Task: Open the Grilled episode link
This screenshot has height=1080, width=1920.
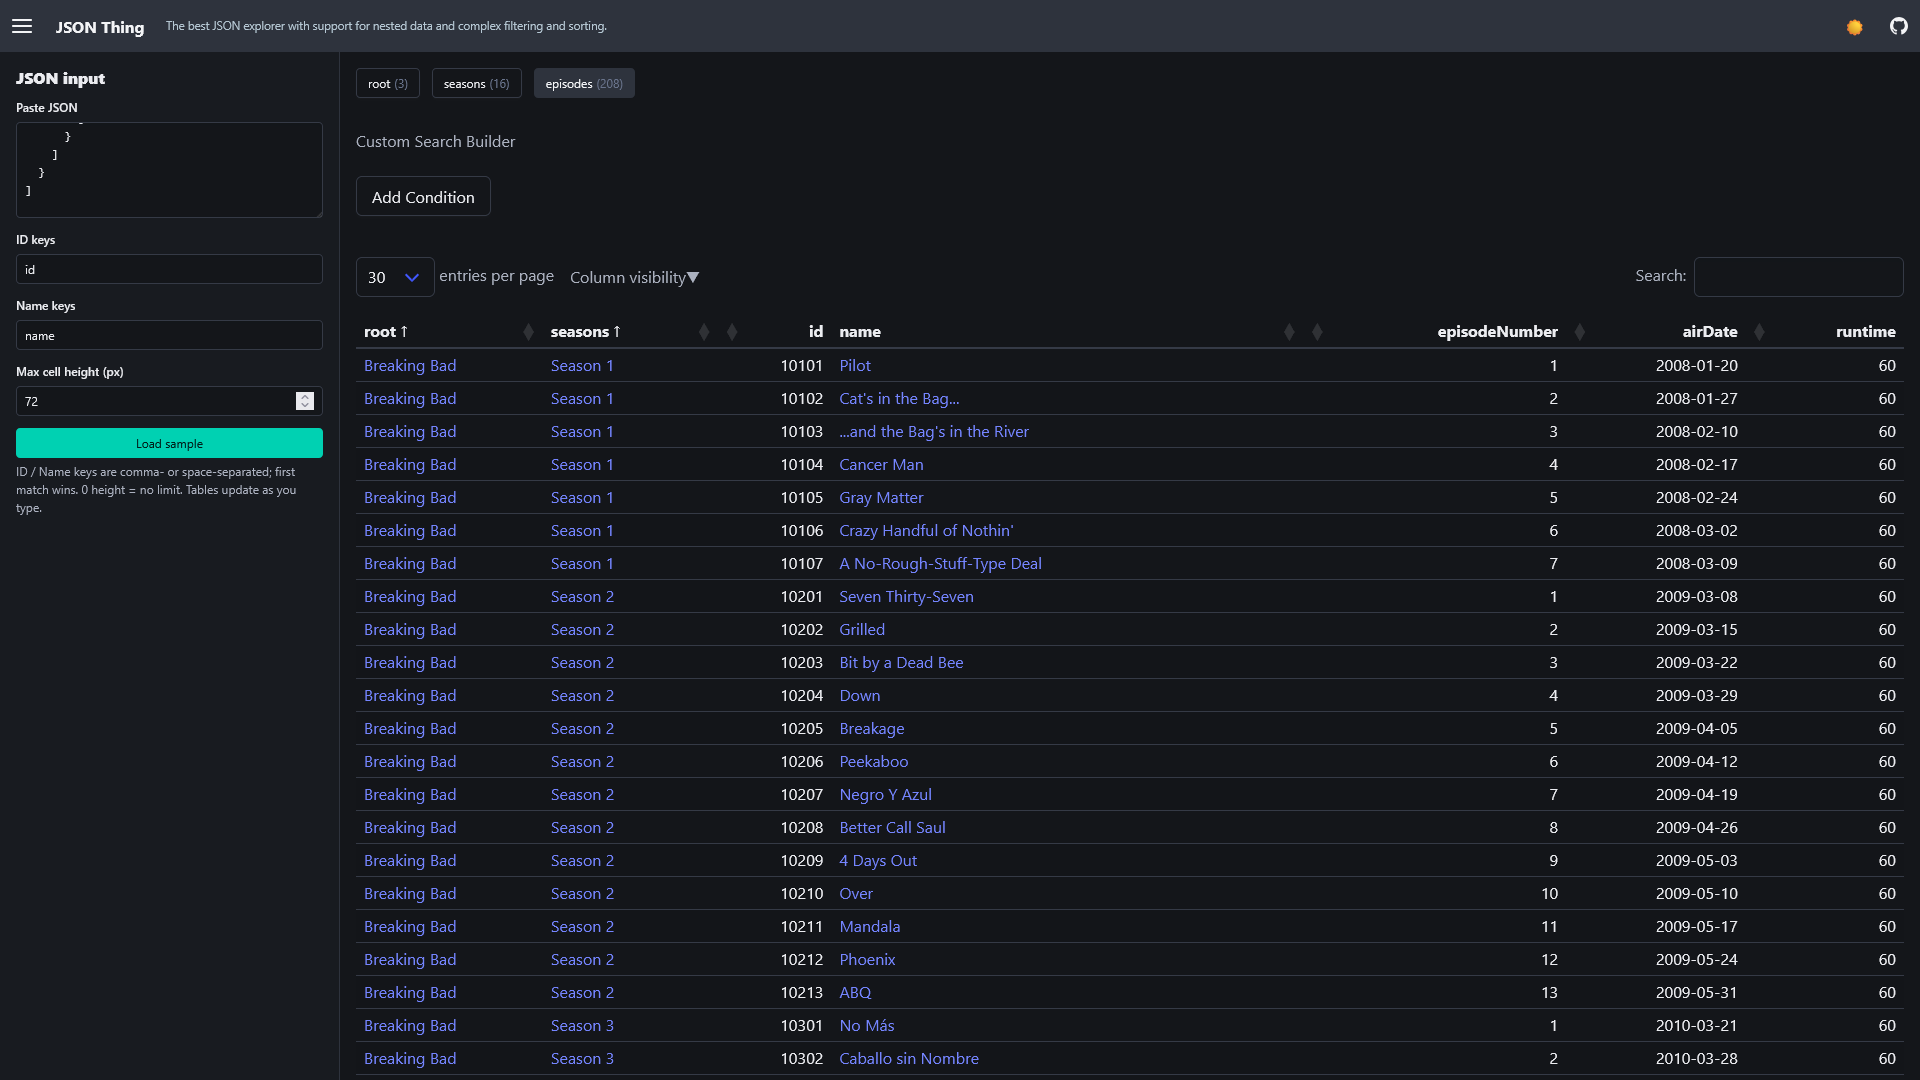Action: click(x=862, y=630)
